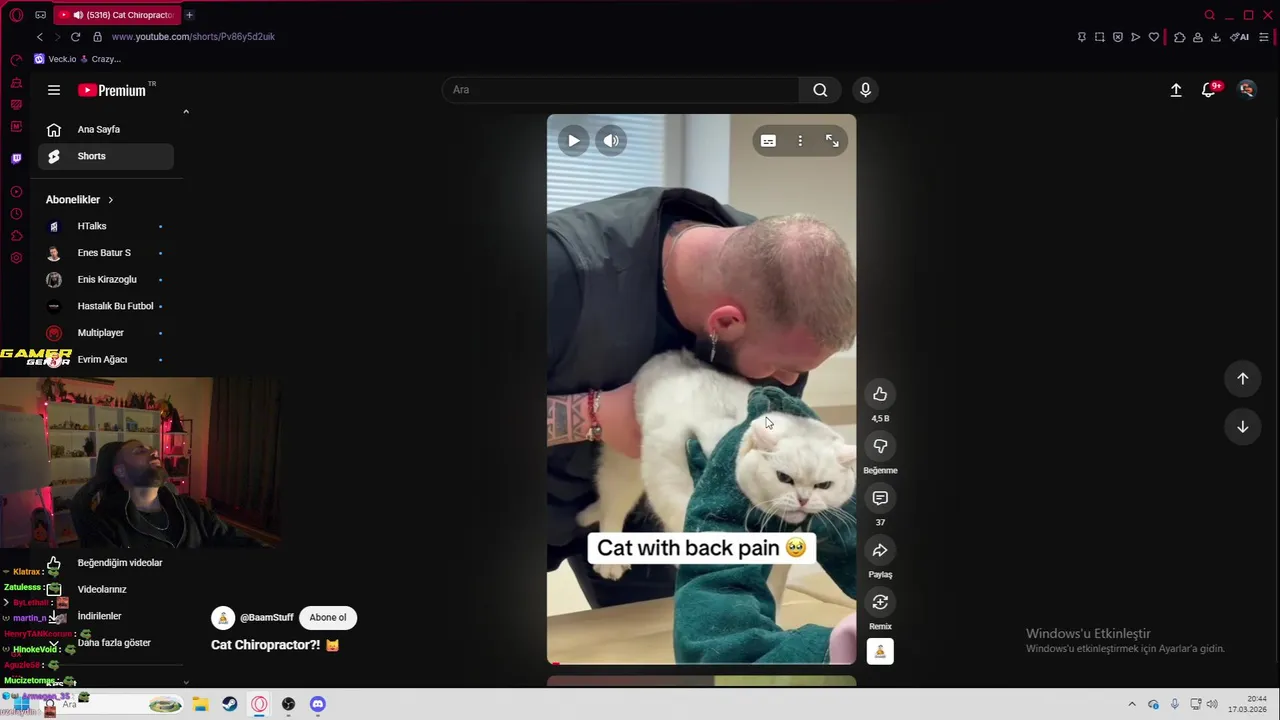Open the pinboard pin icon in the toolbar

pos(1081,37)
